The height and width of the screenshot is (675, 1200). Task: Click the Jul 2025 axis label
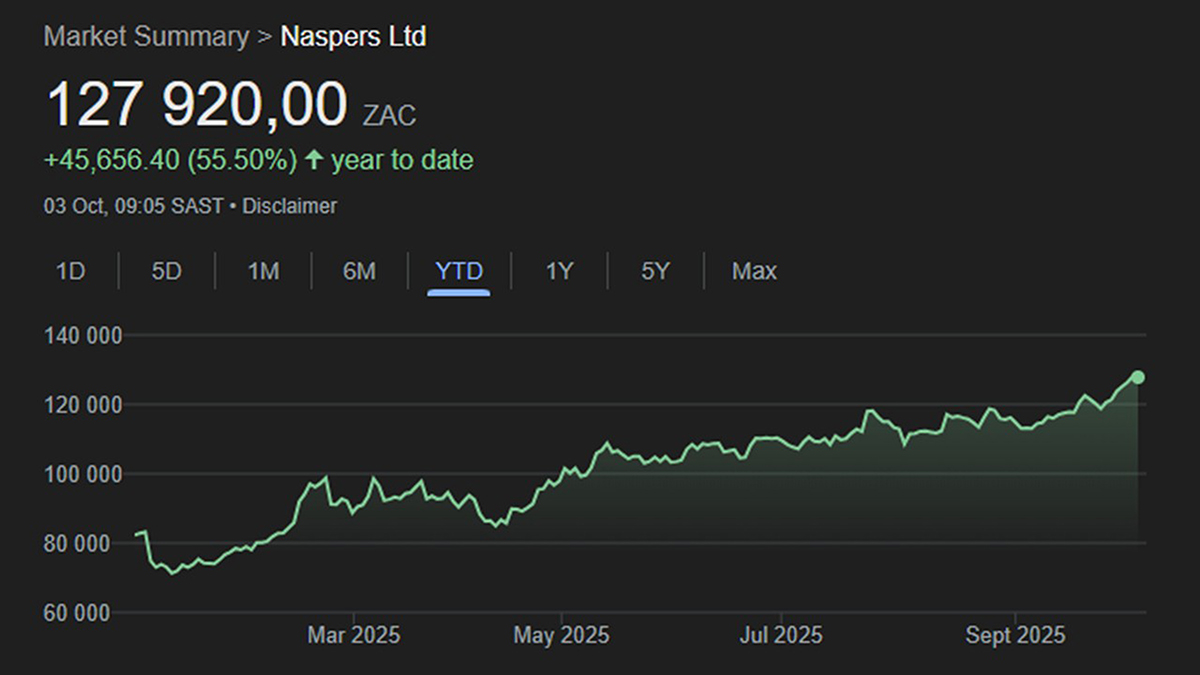coord(780,635)
